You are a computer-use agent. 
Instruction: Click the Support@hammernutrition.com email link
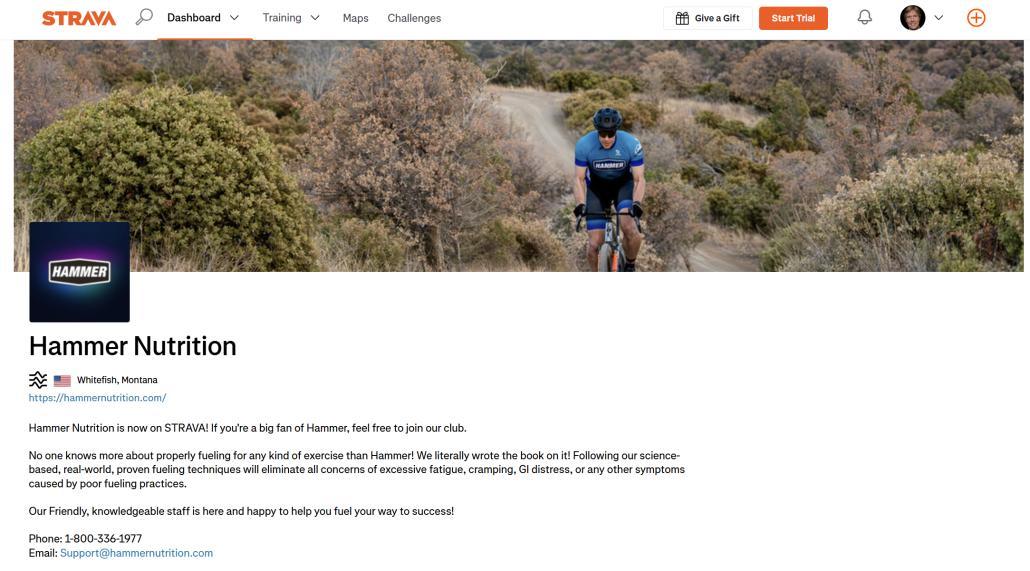136,553
